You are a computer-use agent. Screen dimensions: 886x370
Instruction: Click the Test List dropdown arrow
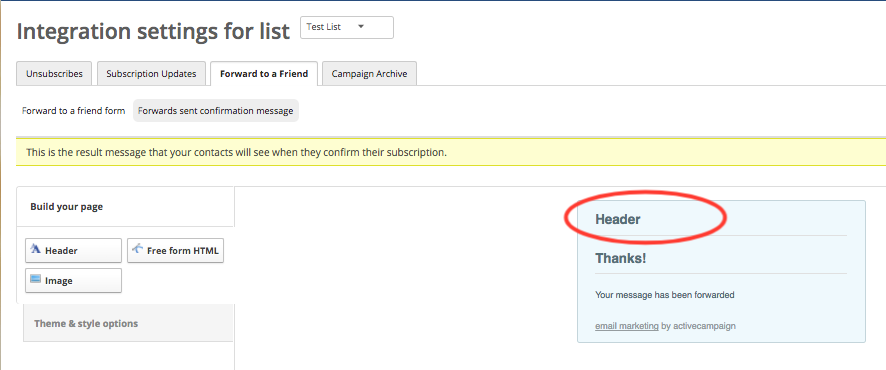(x=361, y=27)
